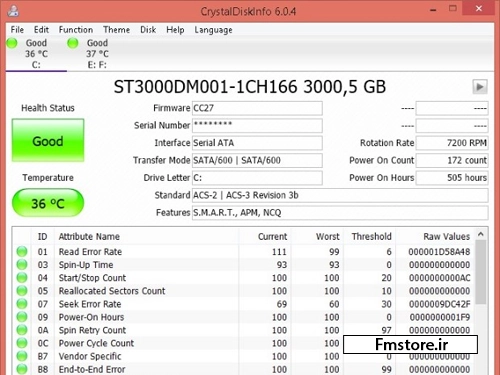
Task: Click the 'End-to-End Error' attribute name
Action: (x=92, y=369)
